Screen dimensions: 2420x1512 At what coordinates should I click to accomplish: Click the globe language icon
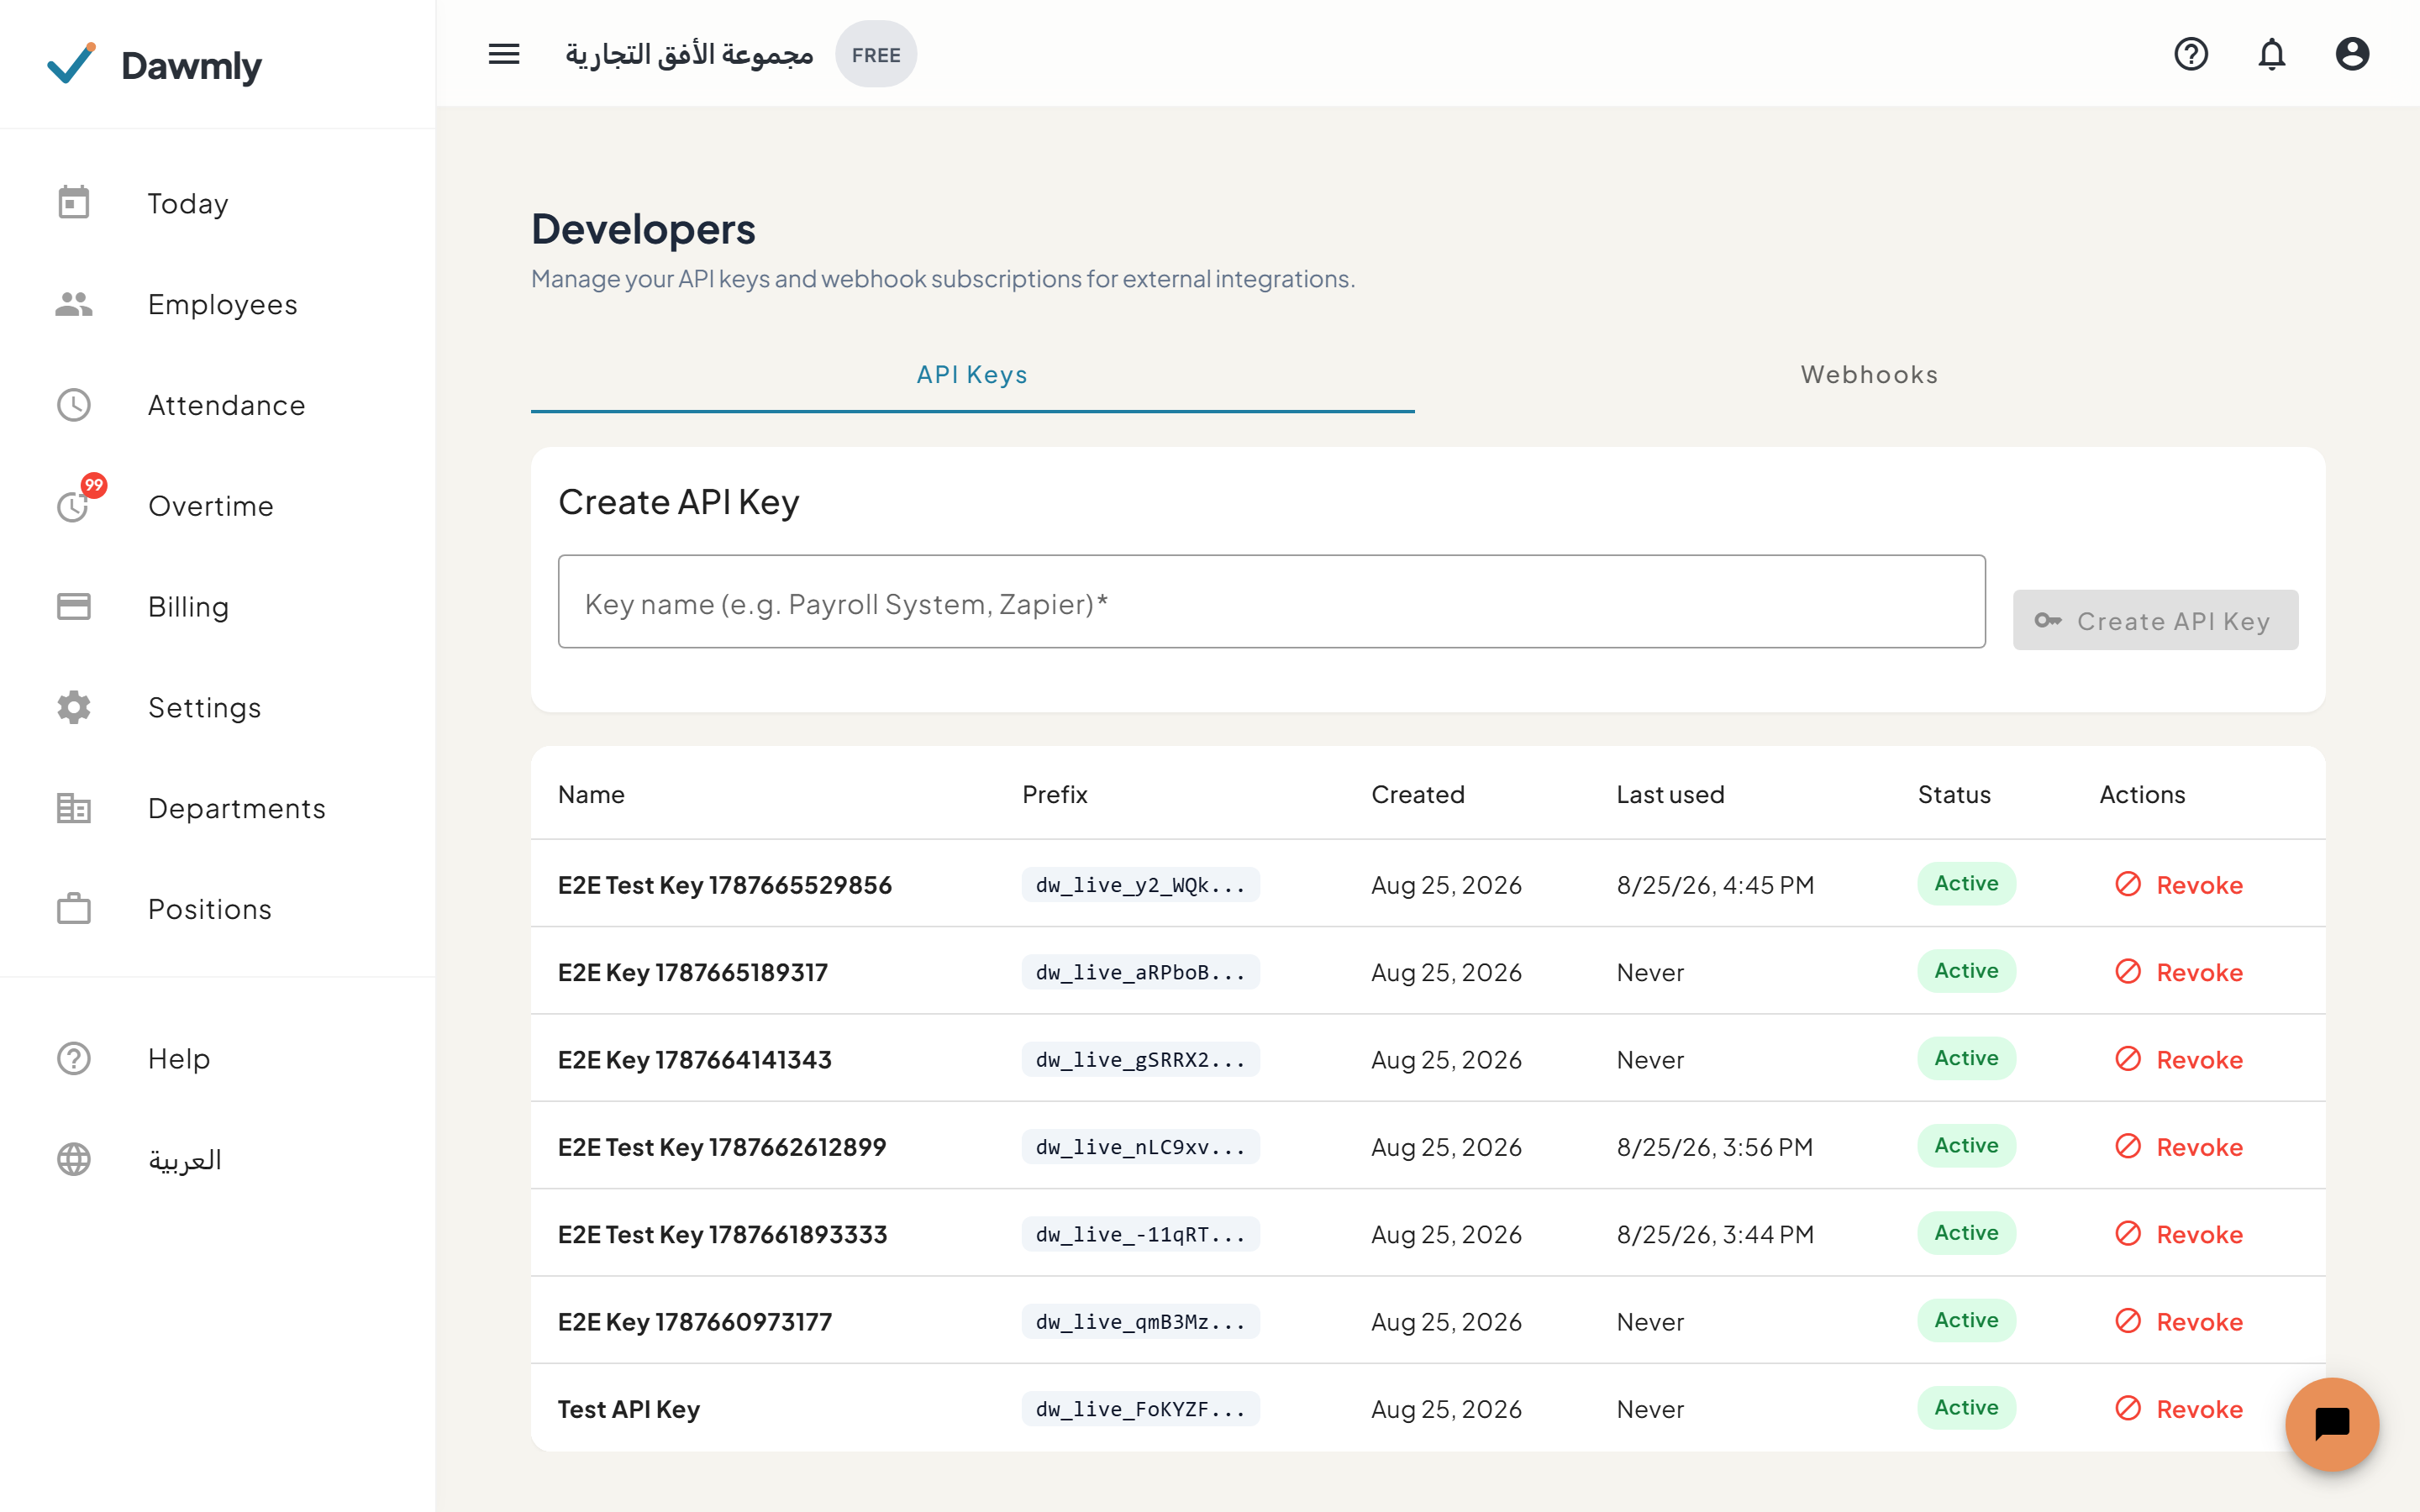[74, 1159]
